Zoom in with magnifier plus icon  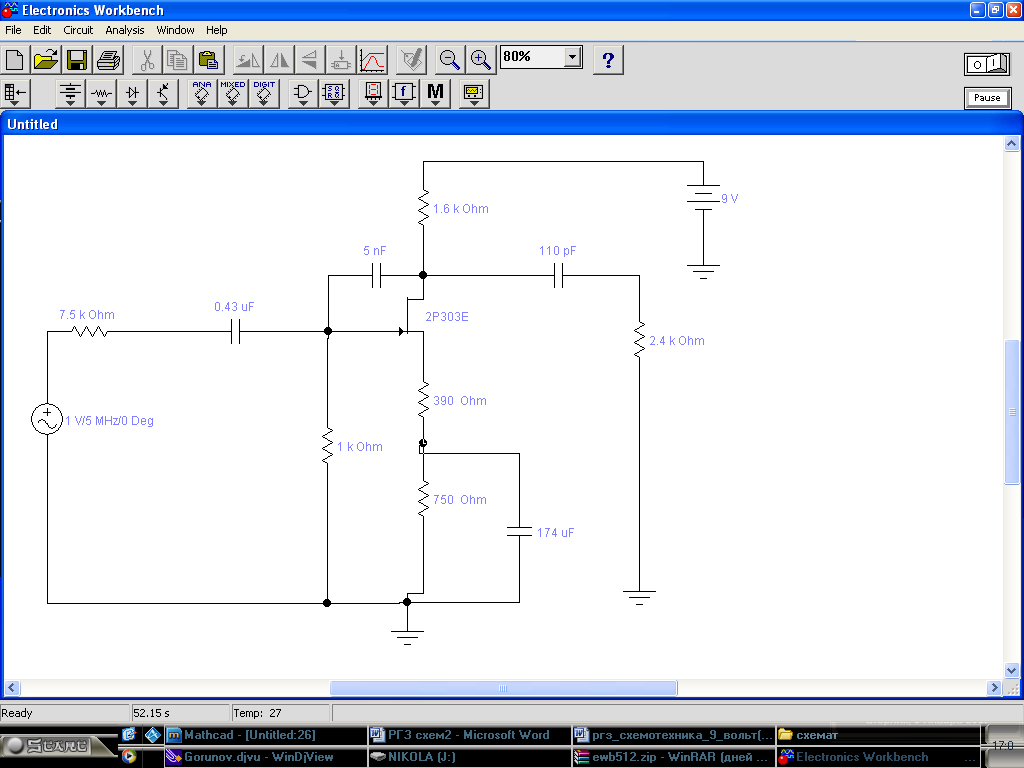click(481, 60)
